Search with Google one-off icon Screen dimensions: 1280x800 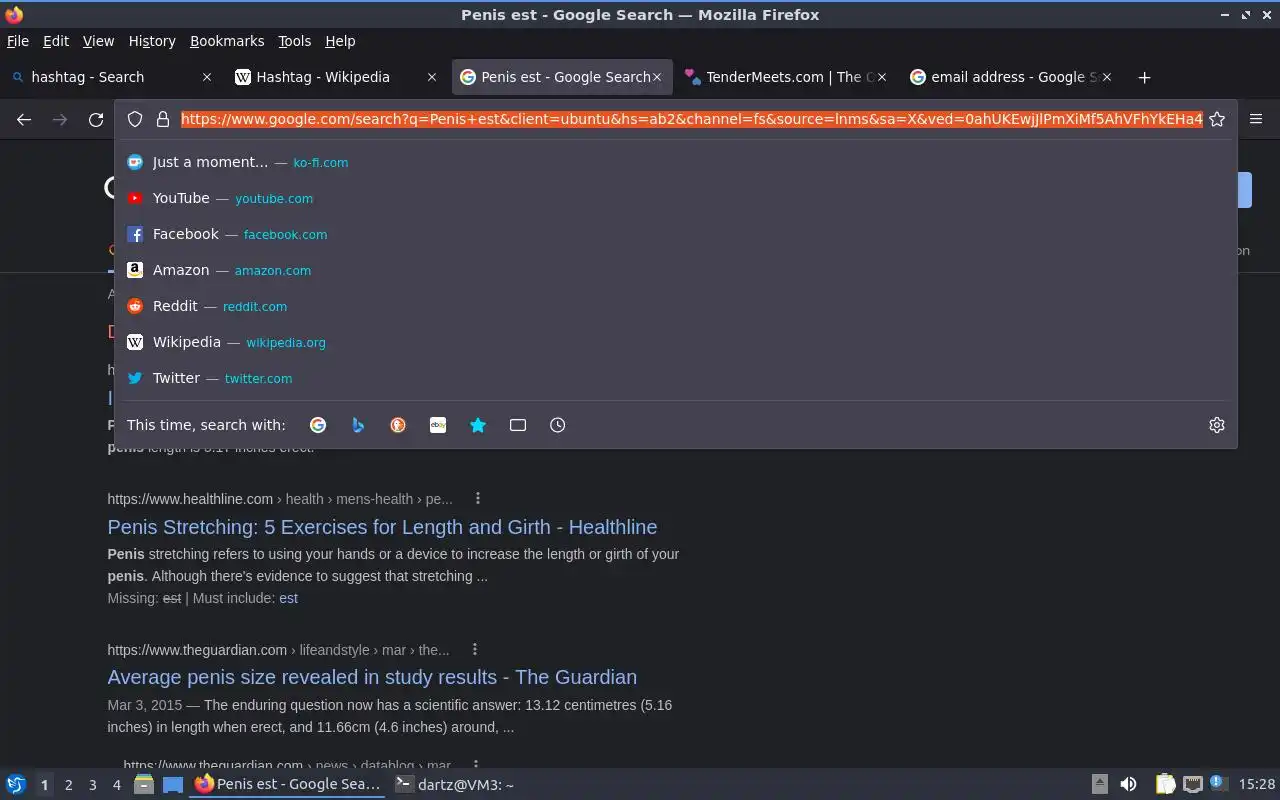318,425
